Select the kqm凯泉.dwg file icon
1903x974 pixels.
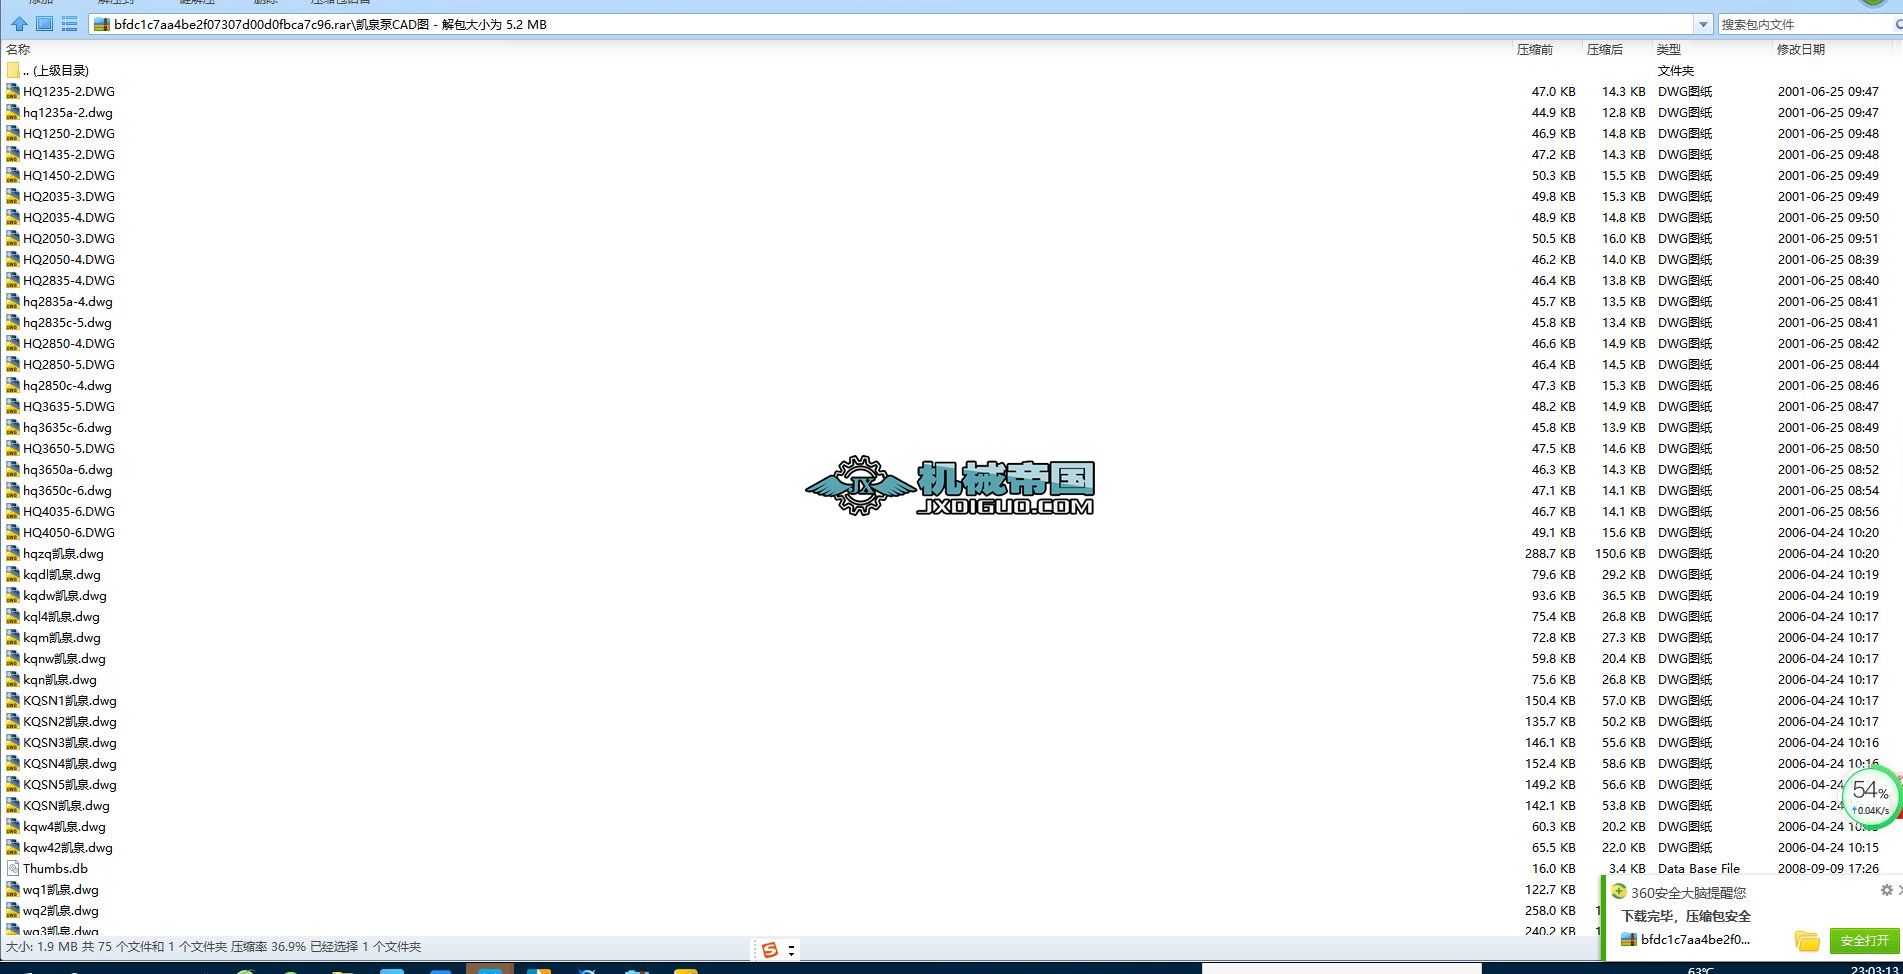(13, 637)
